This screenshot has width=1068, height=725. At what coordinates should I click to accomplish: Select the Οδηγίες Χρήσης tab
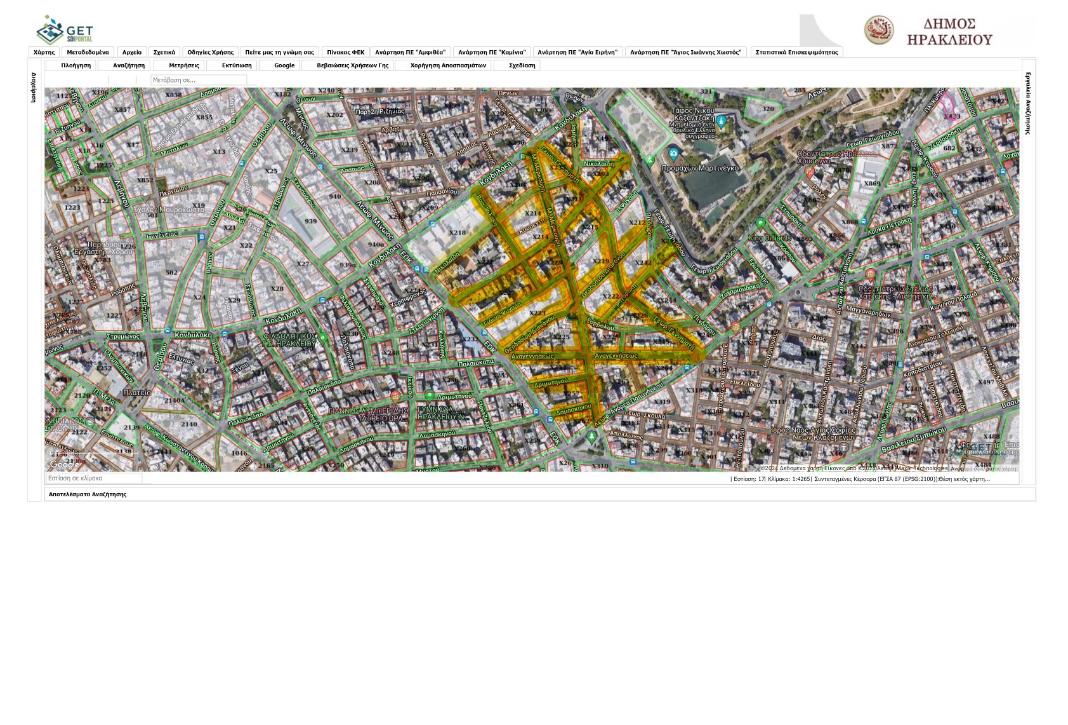click(x=210, y=52)
